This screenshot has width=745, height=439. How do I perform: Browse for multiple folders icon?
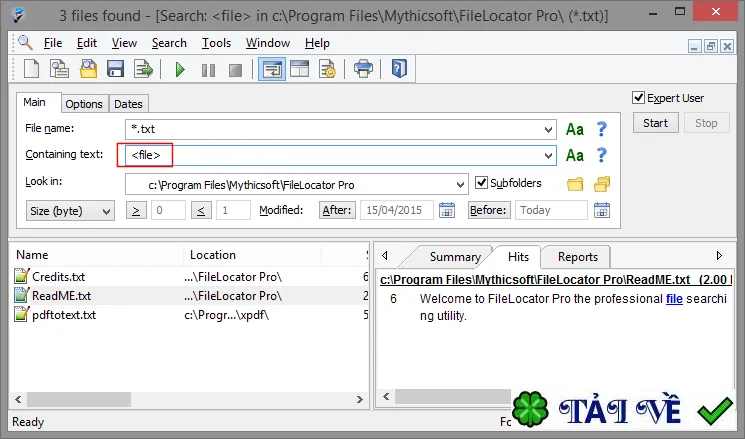pos(602,184)
